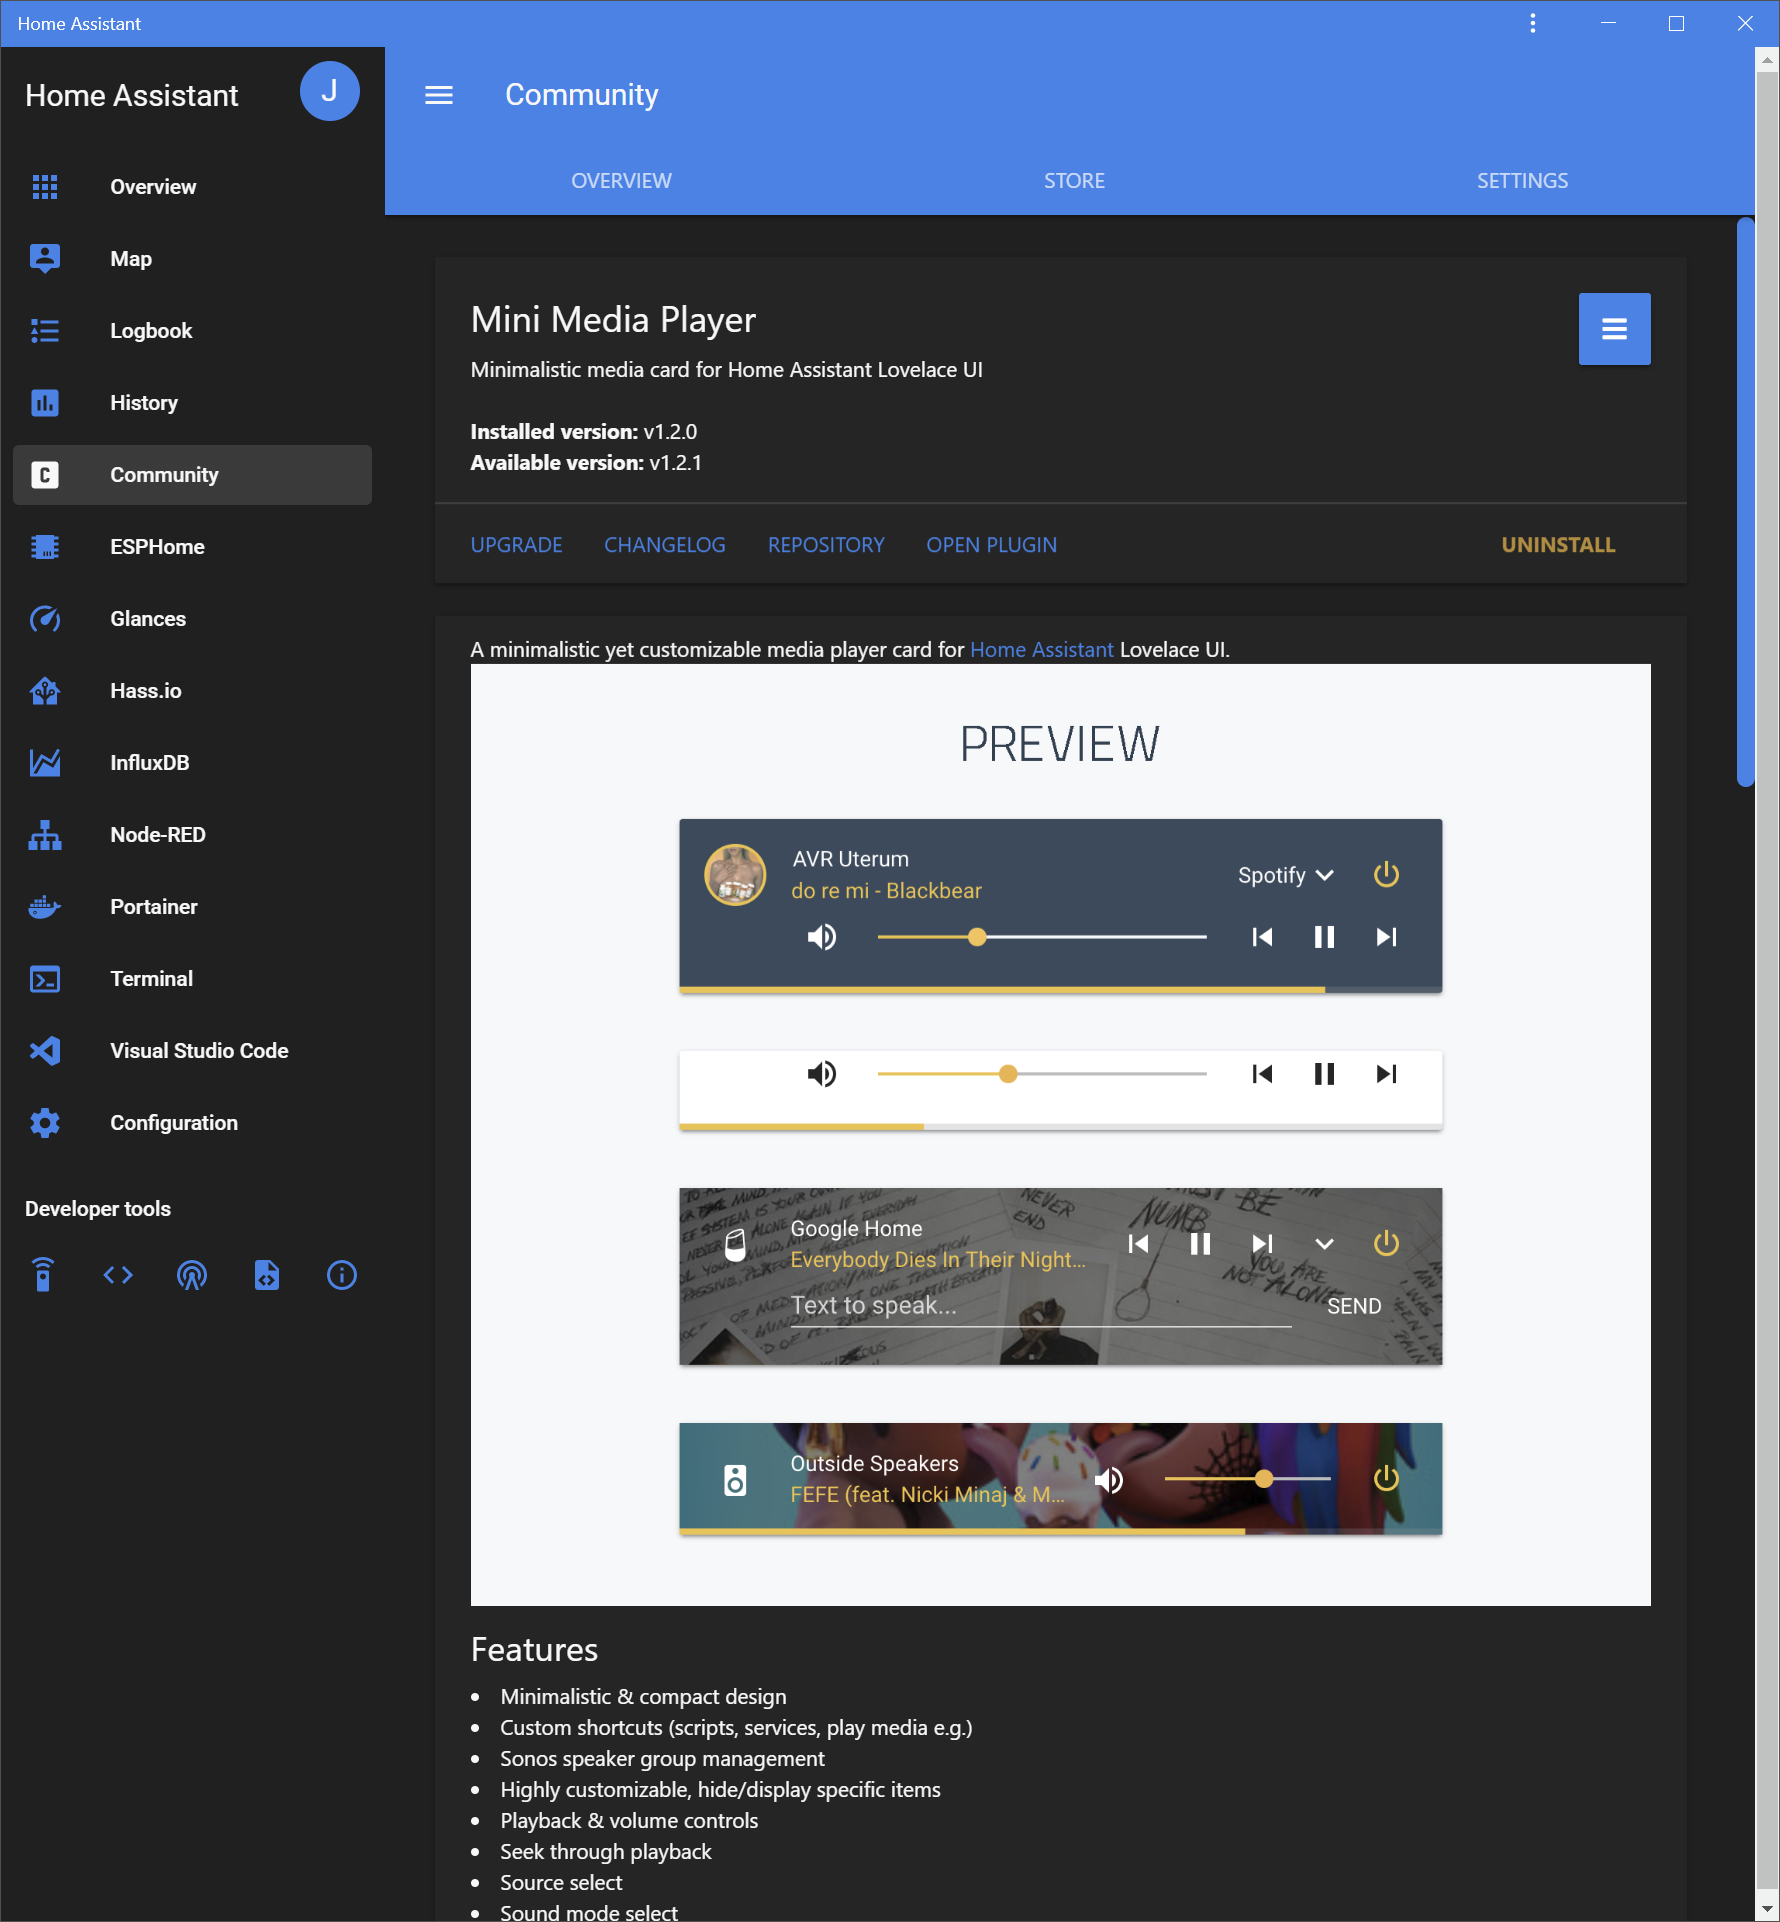Click OPEN PLUGIN
Screen dimensions: 1780x1922
tap(991, 545)
